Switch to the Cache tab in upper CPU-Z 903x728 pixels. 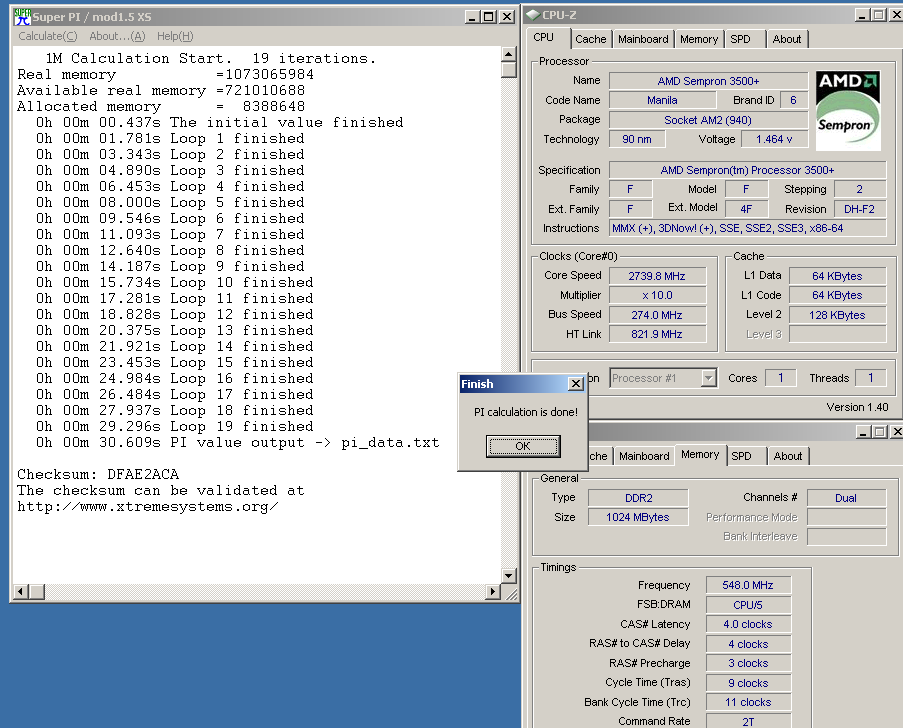[x=591, y=39]
